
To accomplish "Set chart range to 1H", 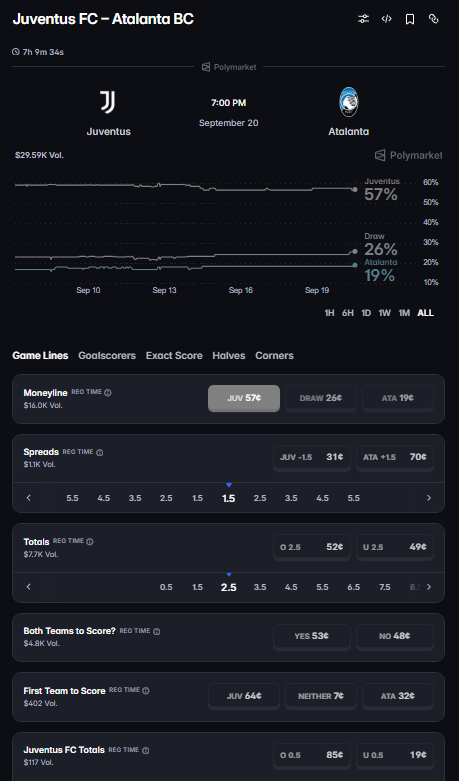I will tap(329, 313).
